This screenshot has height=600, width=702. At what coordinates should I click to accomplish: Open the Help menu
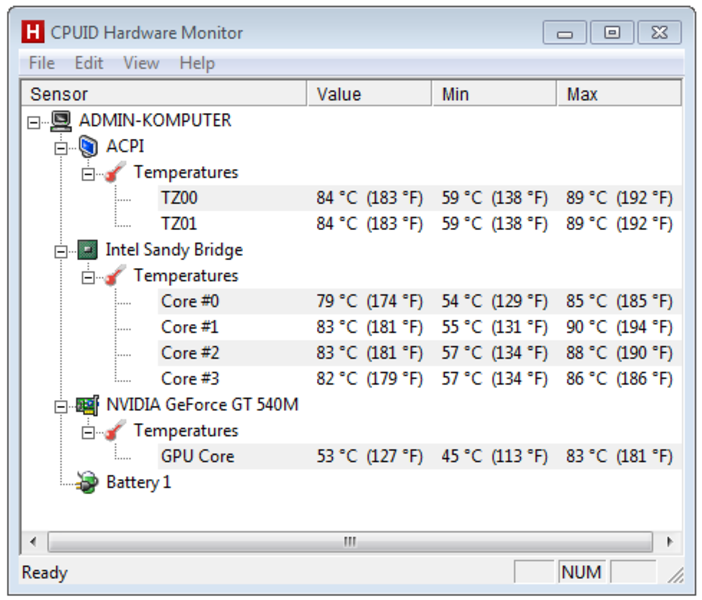coord(197,63)
